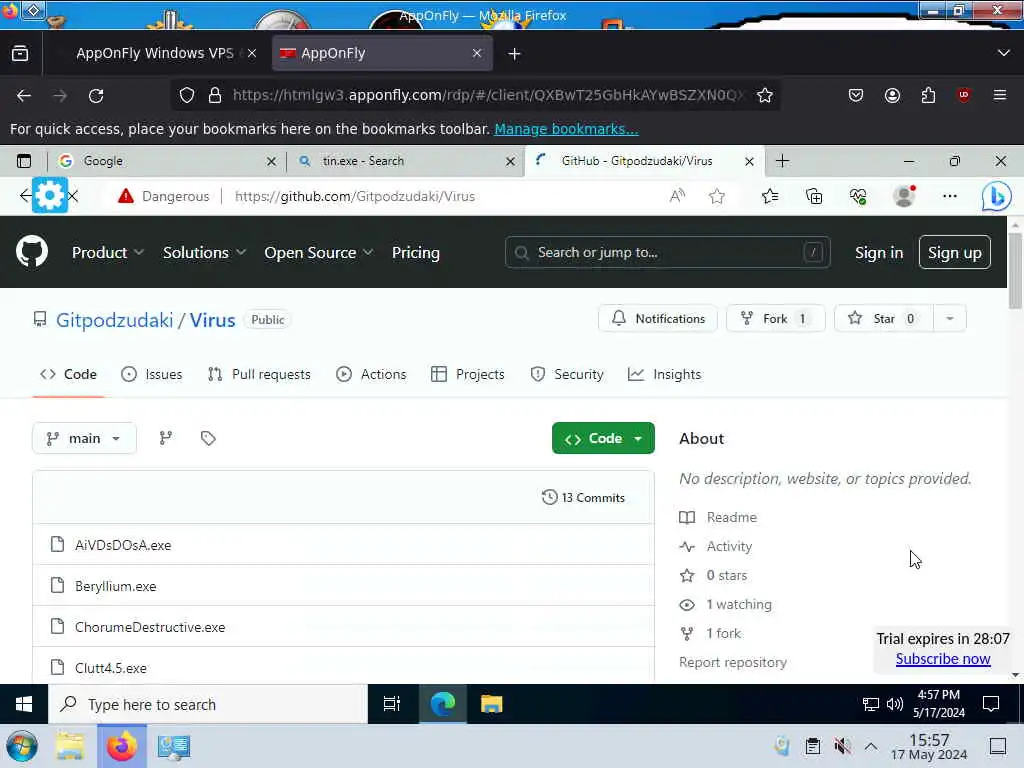Open Edge settings and more ellipsis

click(950, 196)
